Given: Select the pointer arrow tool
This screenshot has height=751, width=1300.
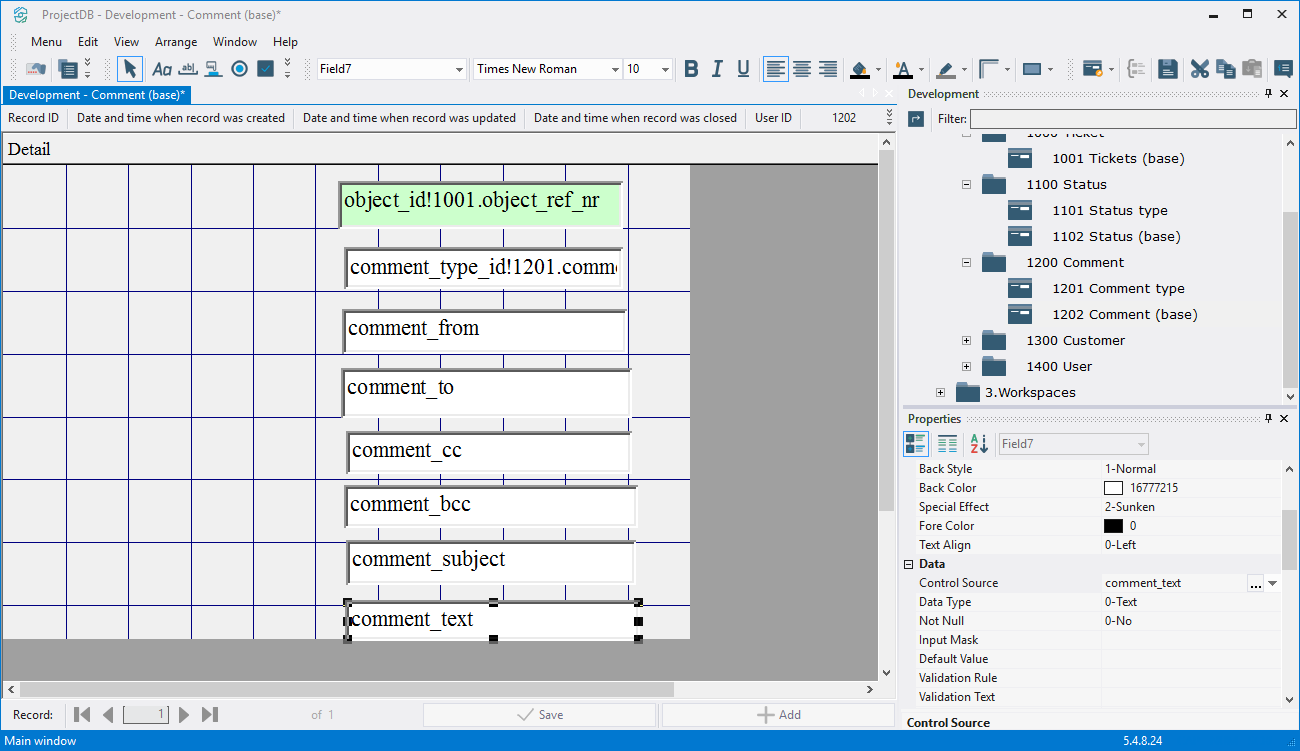Looking at the screenshot, I should click(x=130, y=69).
